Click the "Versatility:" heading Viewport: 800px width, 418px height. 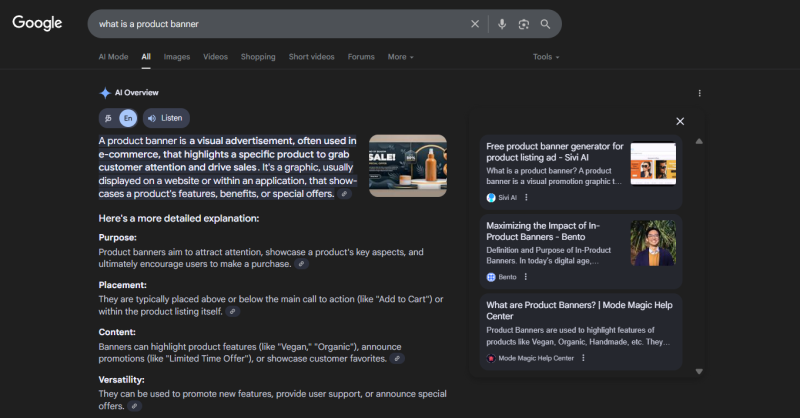(x=121, y=380)
